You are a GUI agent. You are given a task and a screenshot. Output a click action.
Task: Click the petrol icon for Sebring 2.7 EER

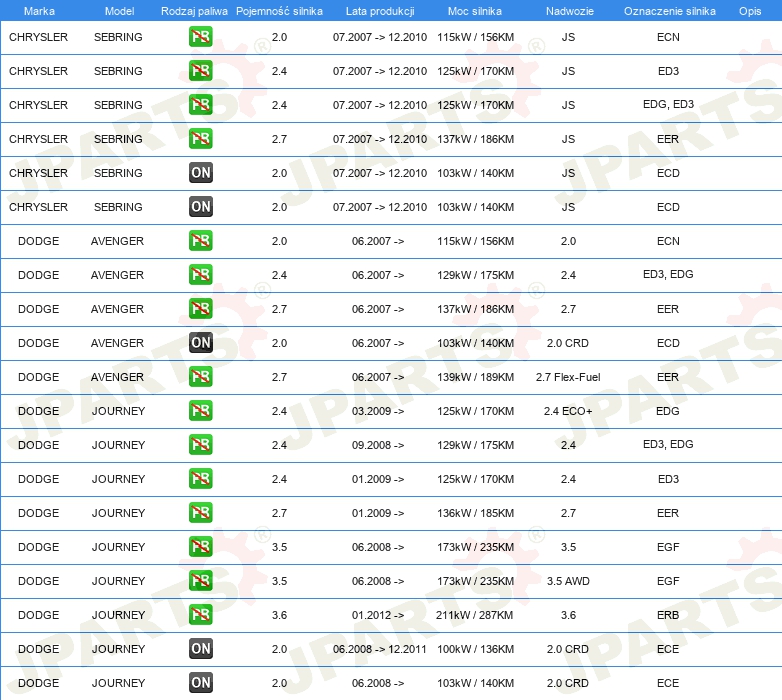pyautogui.click(x=200, y=139)
